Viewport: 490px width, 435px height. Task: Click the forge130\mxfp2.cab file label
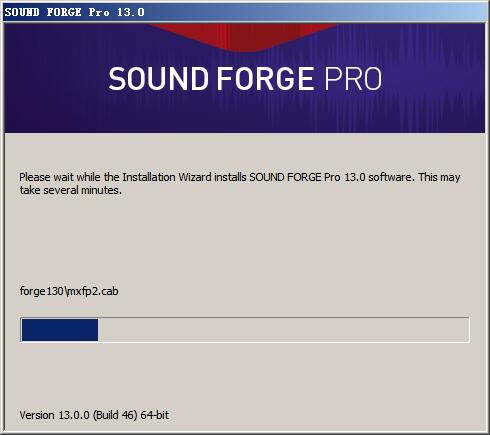pos(69,291)
